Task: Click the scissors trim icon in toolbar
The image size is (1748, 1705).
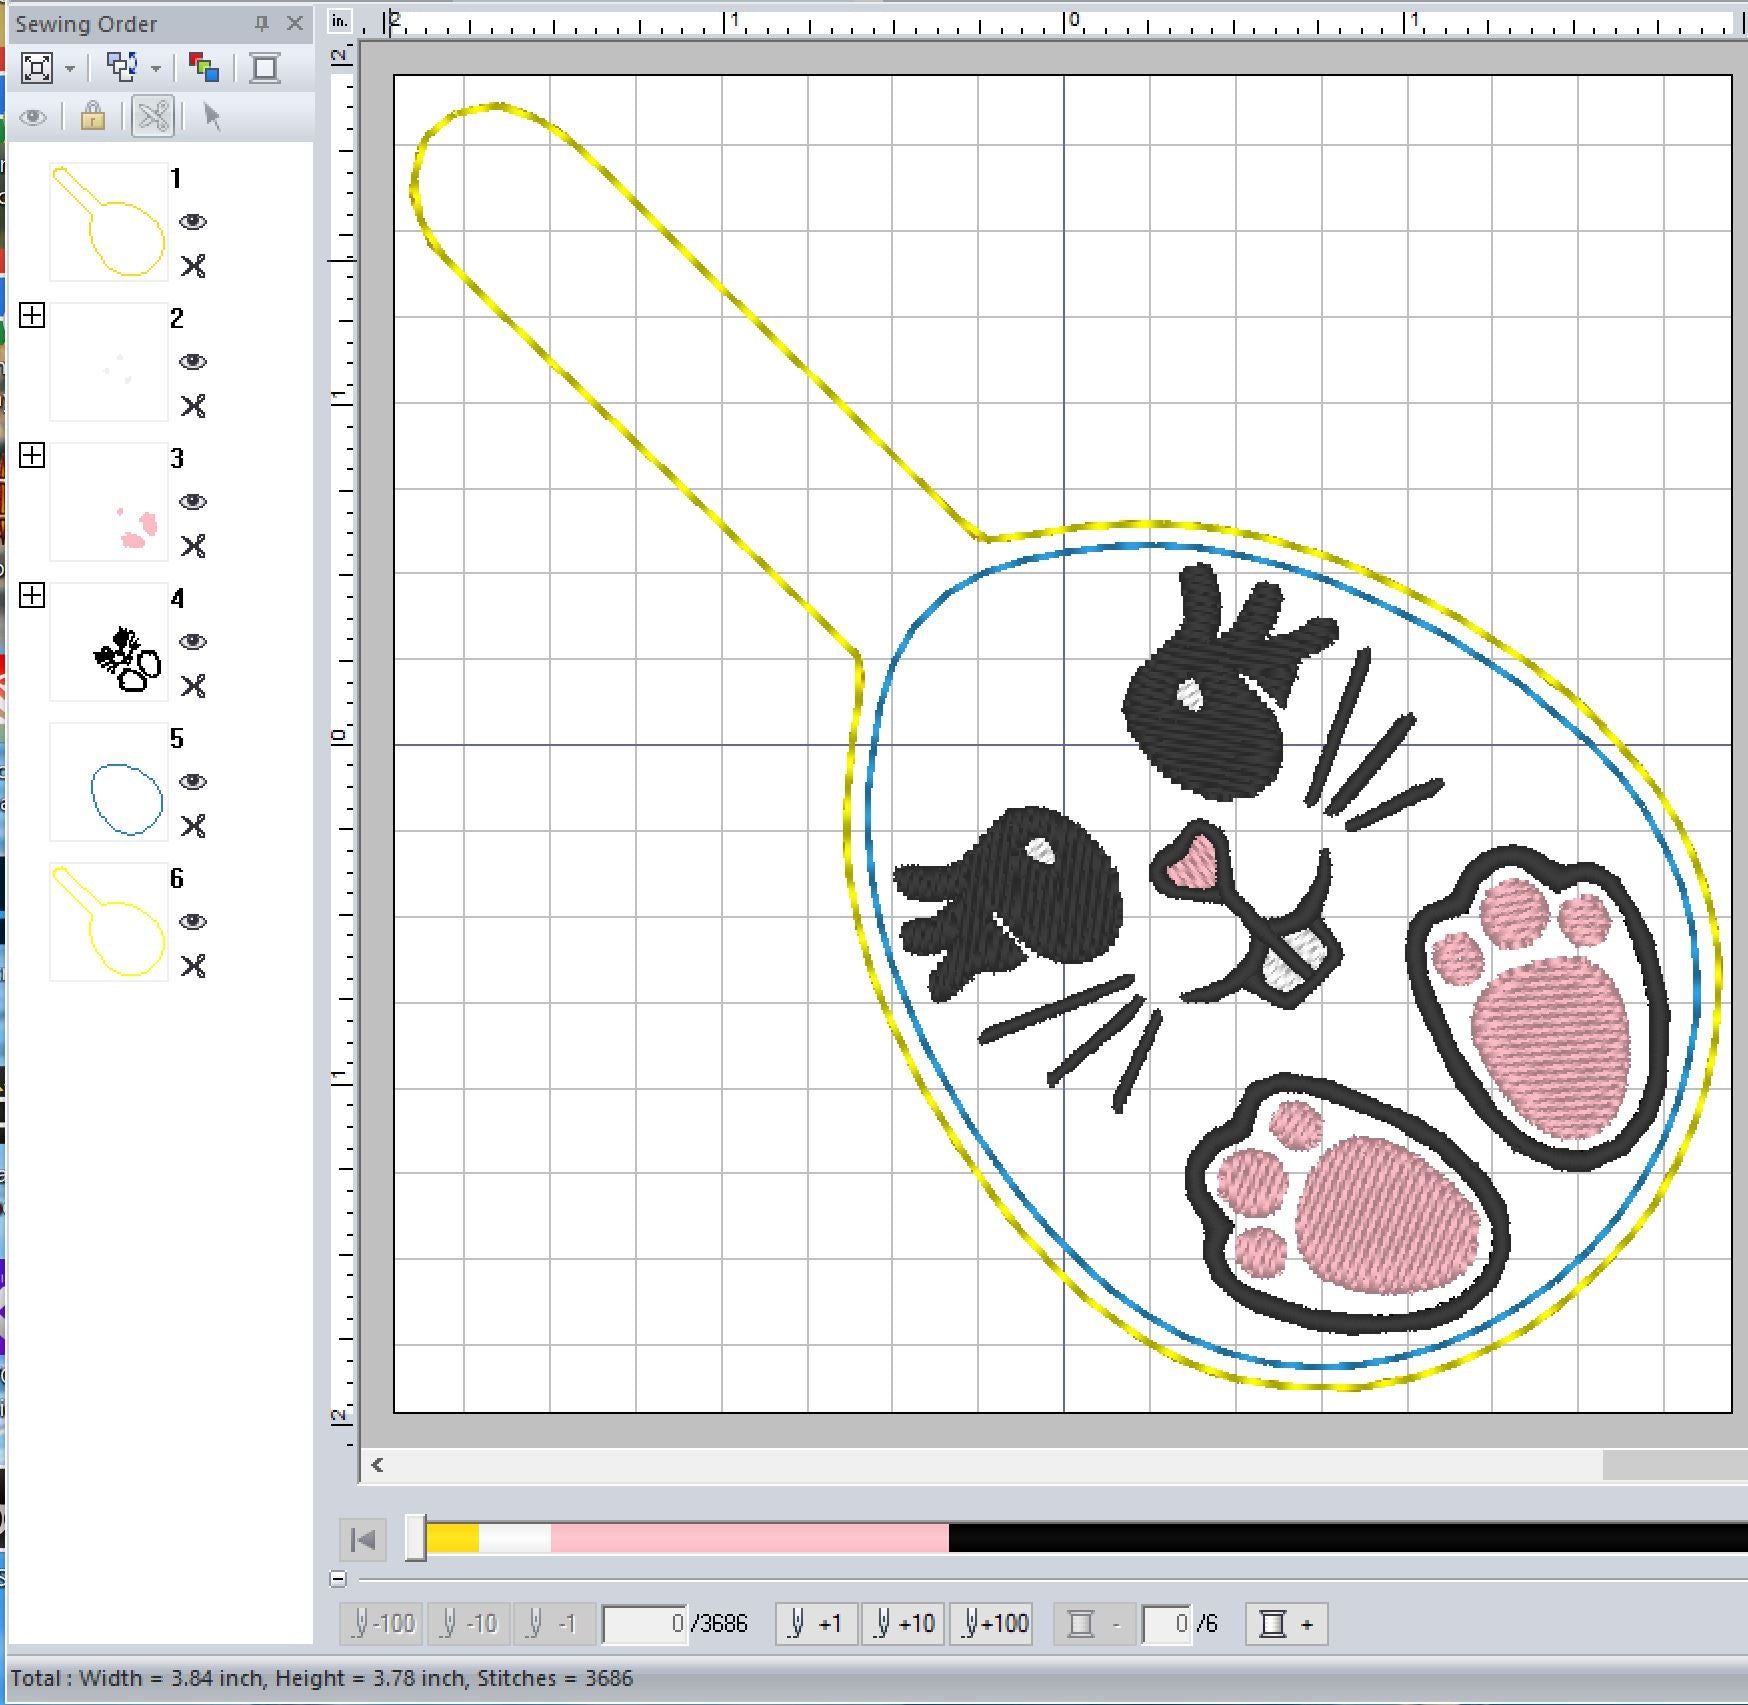Action: (x=153, y=117)
